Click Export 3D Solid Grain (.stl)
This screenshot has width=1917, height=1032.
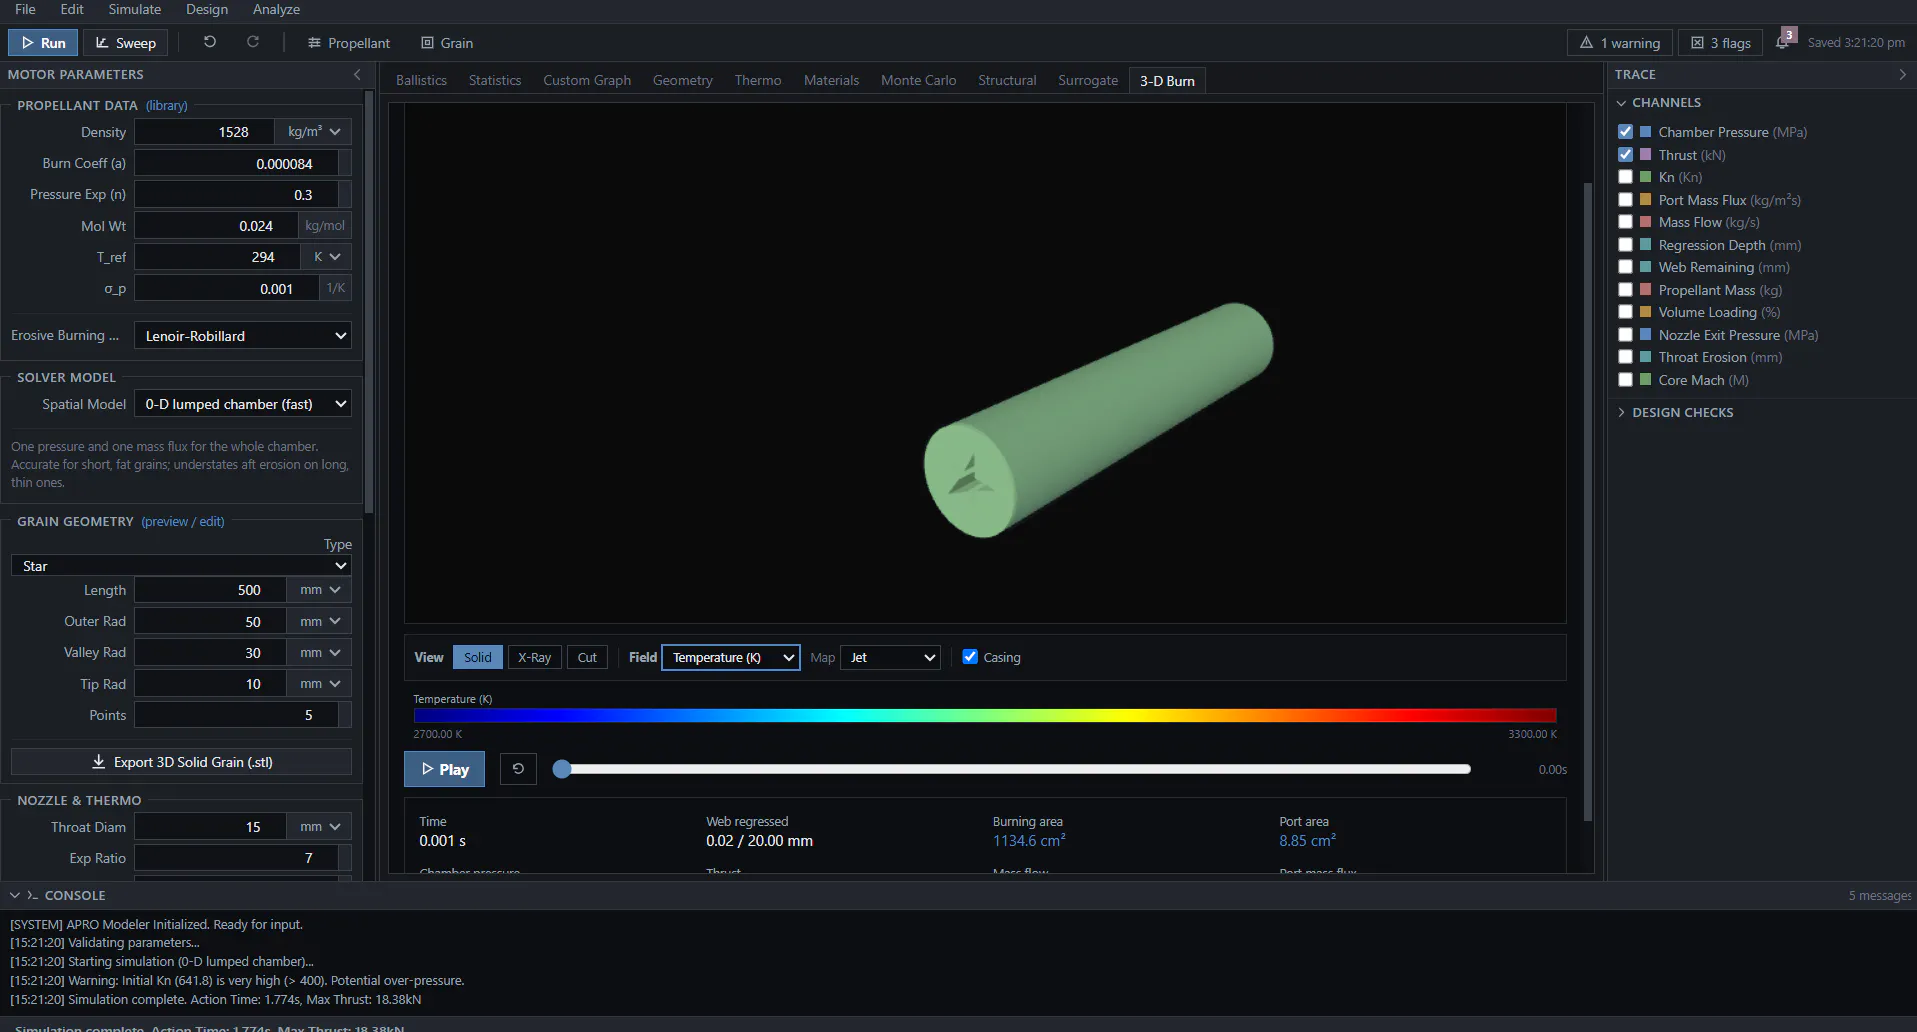[181, 762]
